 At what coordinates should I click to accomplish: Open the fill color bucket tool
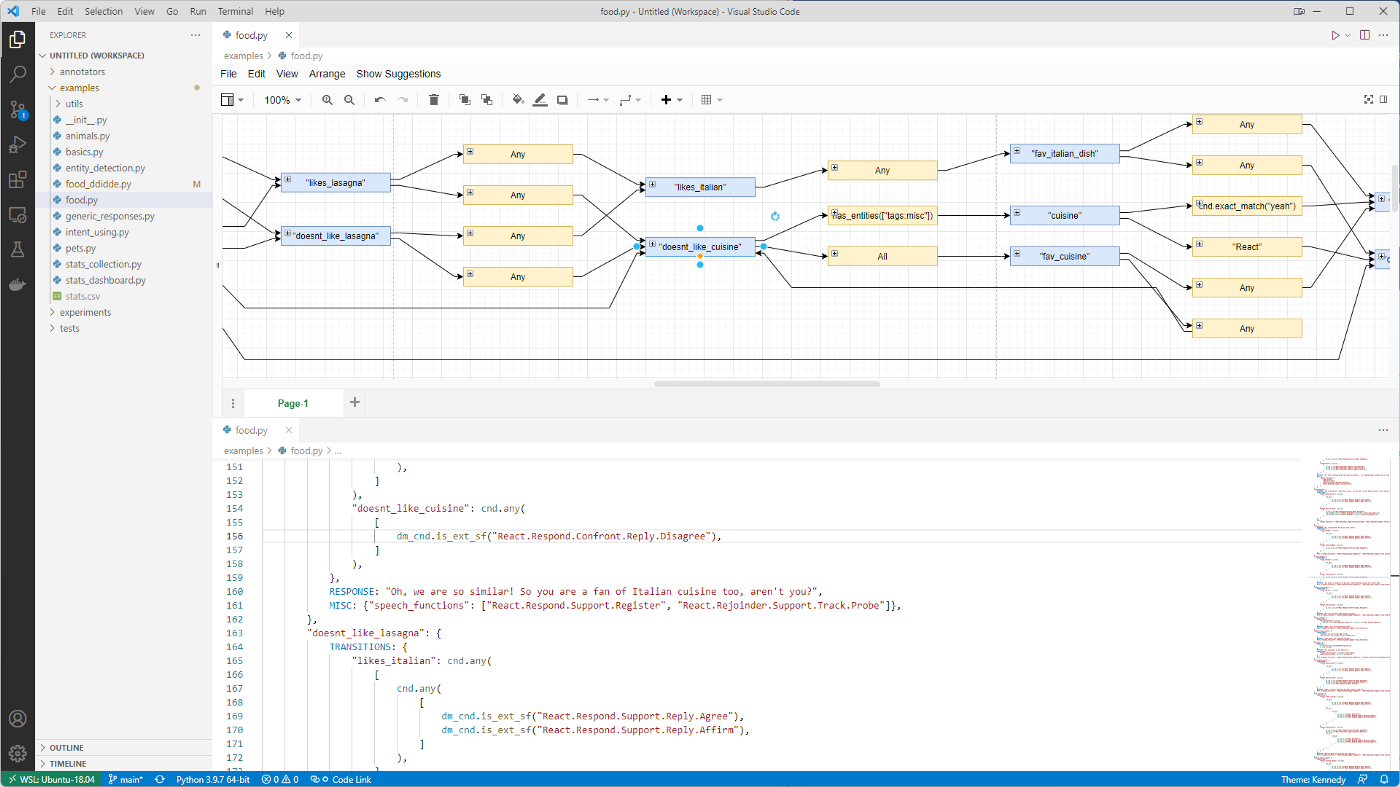(x=518, y=100)
